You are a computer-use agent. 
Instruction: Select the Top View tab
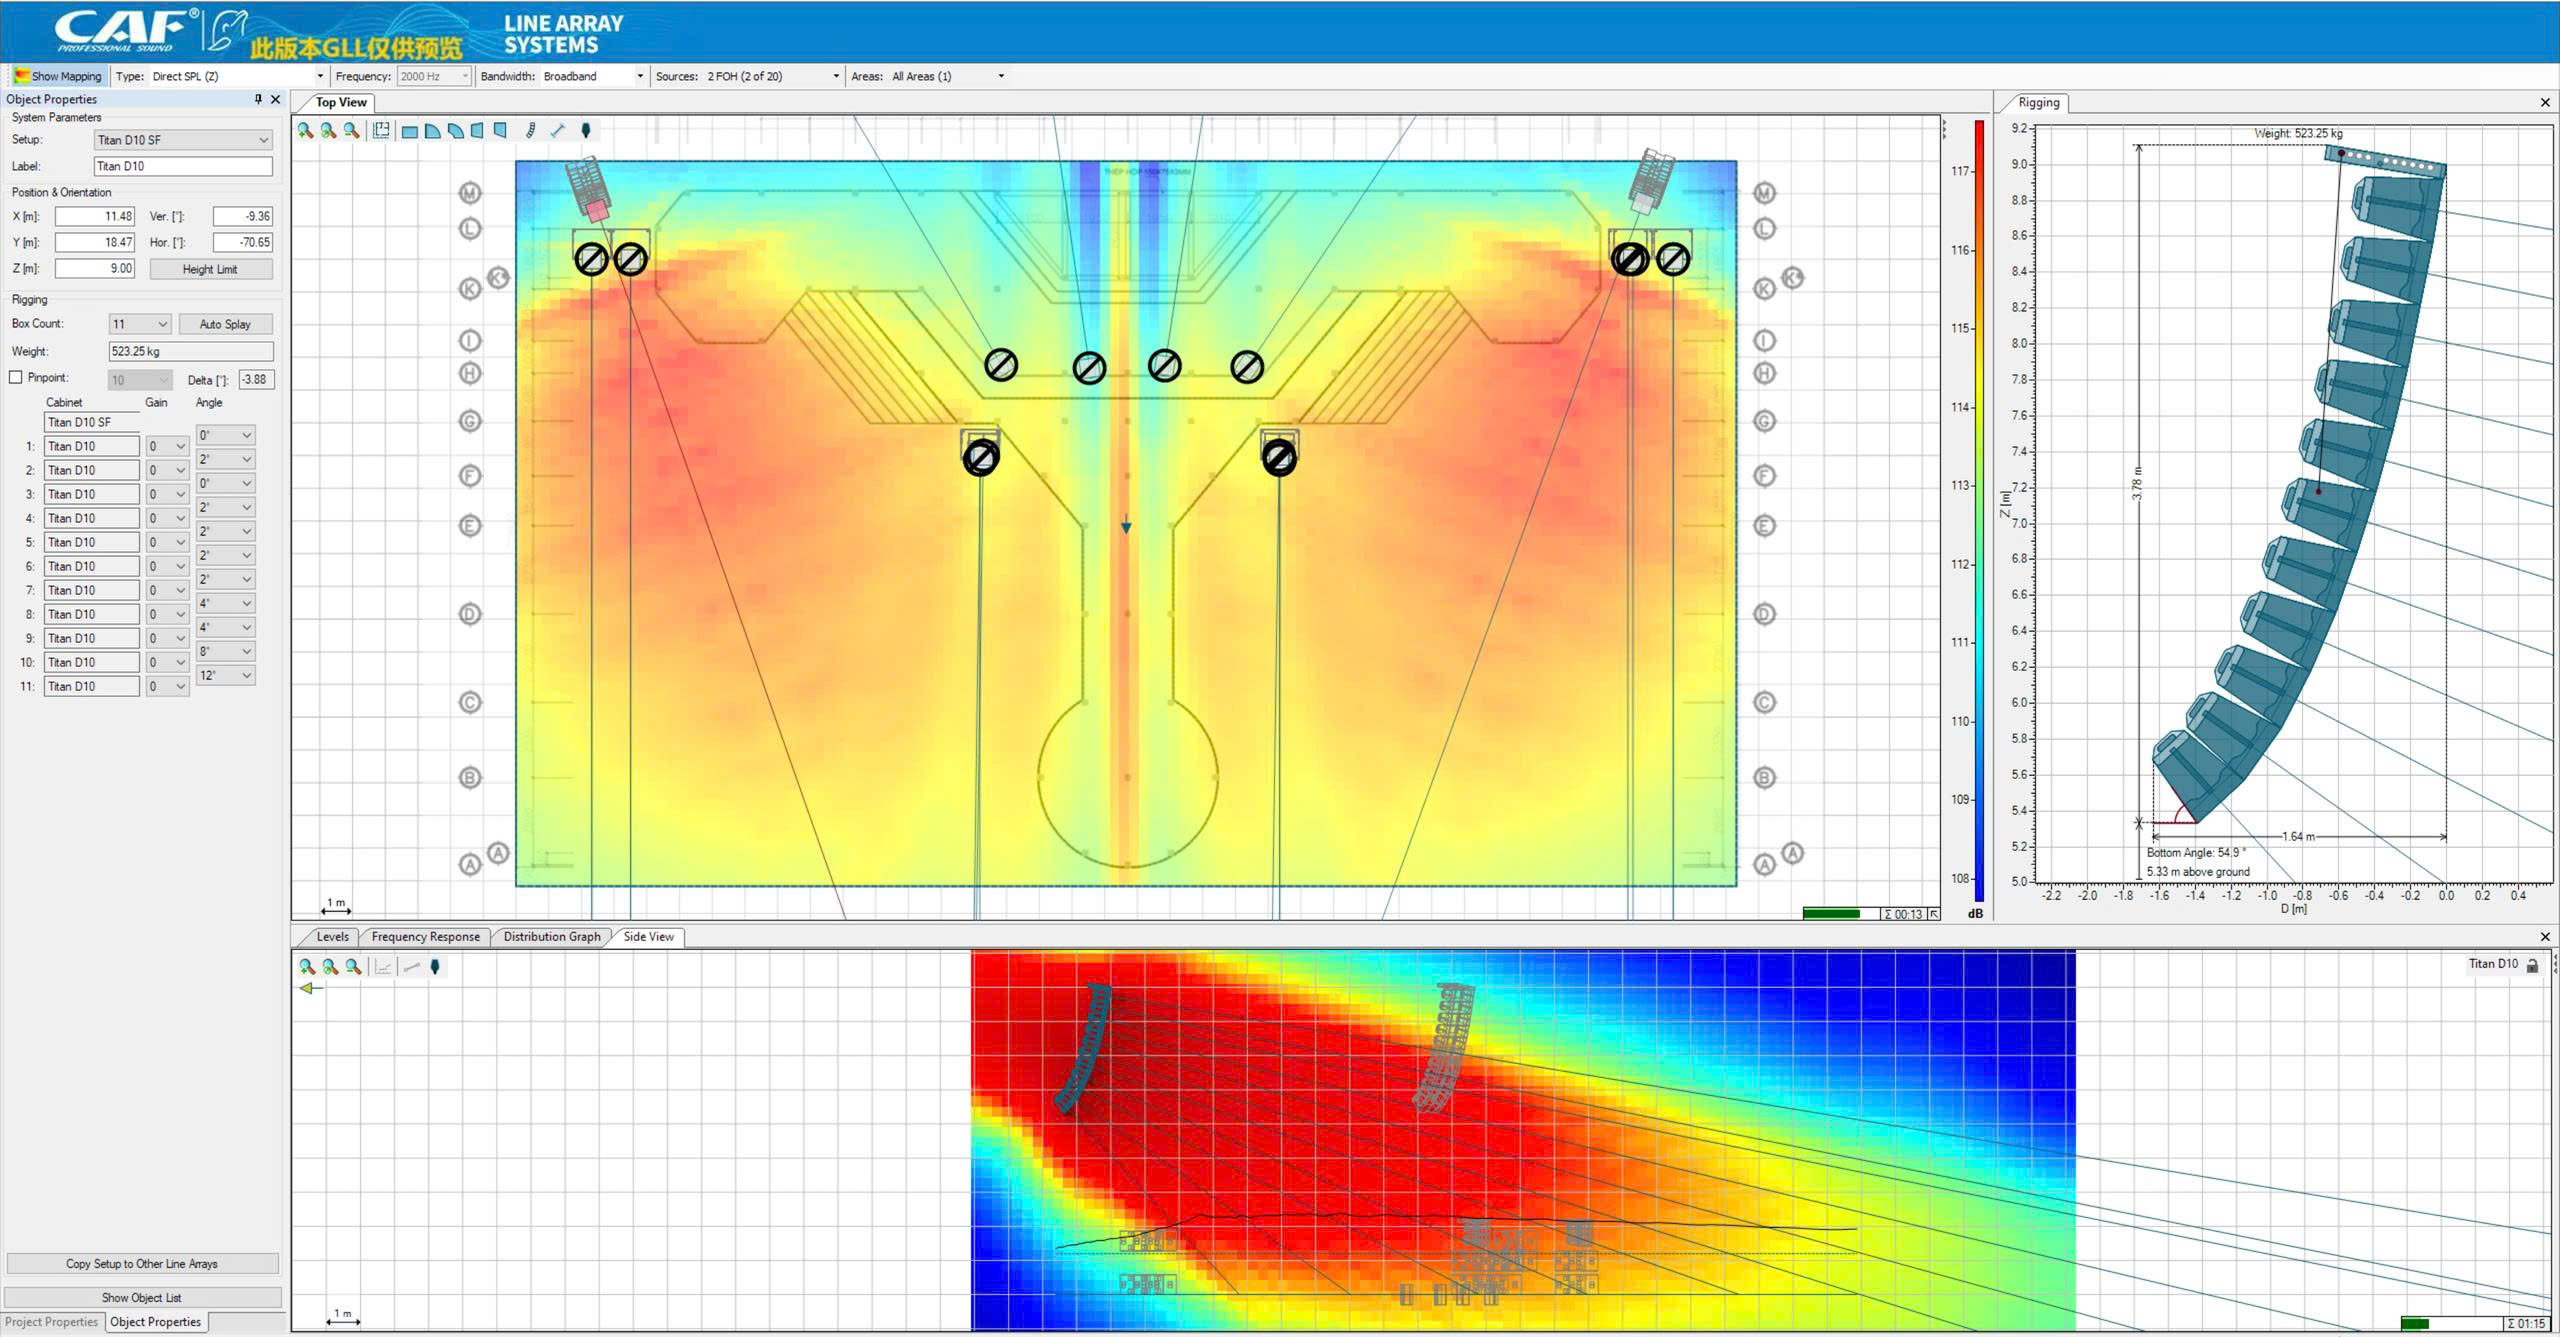[x=341, y=102]
